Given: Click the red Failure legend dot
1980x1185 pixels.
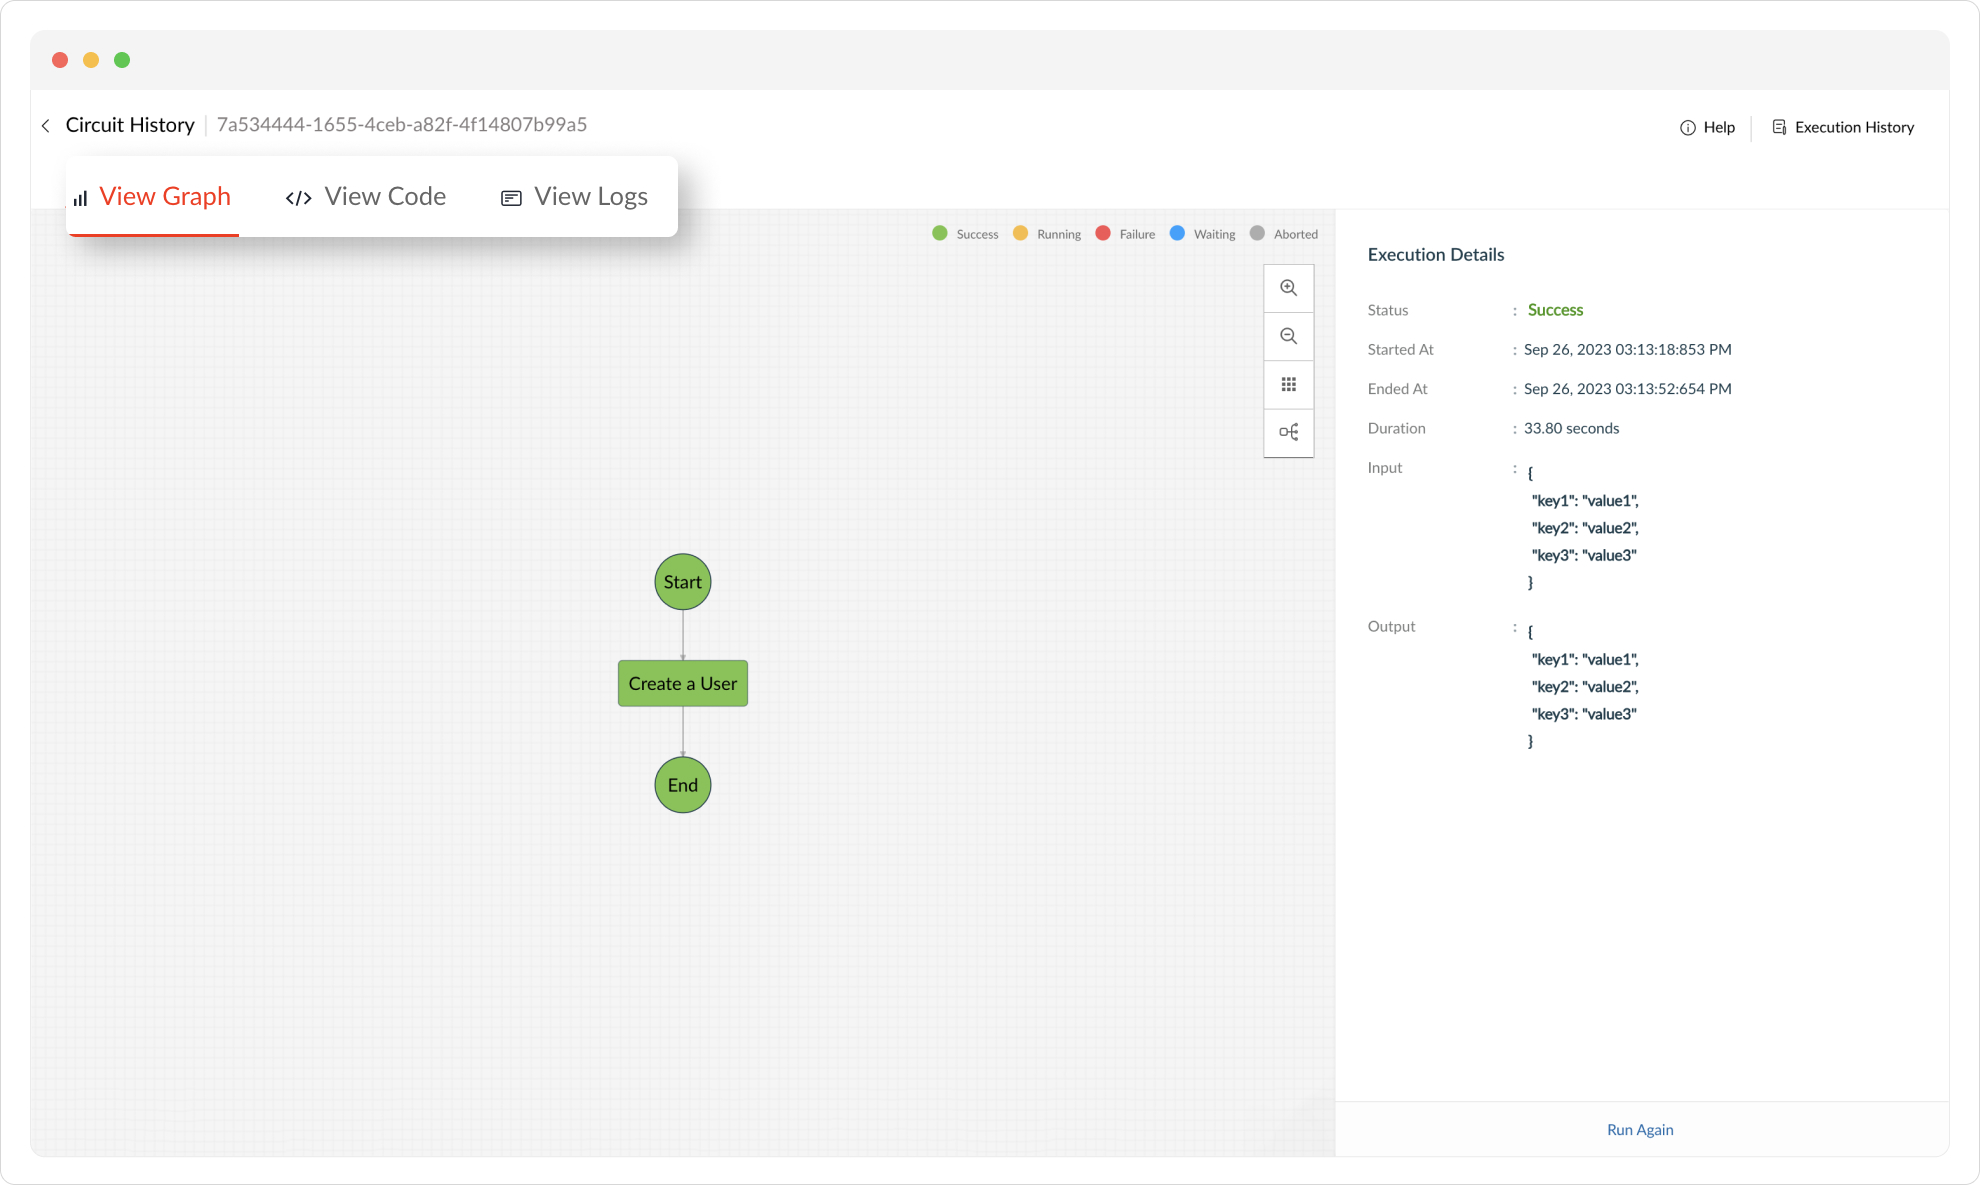Looking at the screenshot, I should pyautogui.click(x=1102, y=233).
